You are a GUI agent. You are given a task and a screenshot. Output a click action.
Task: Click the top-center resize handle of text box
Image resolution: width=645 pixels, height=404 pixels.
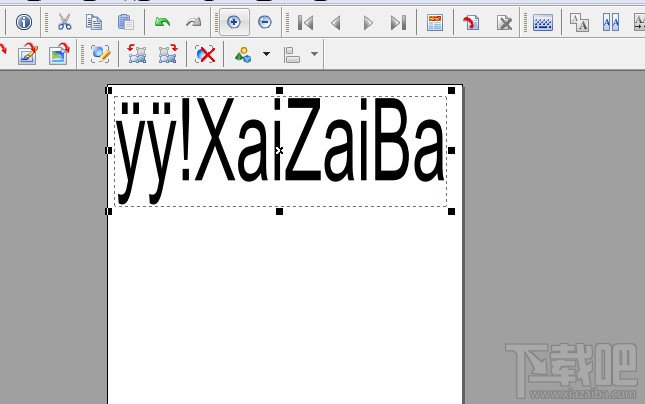pos(279,91)
